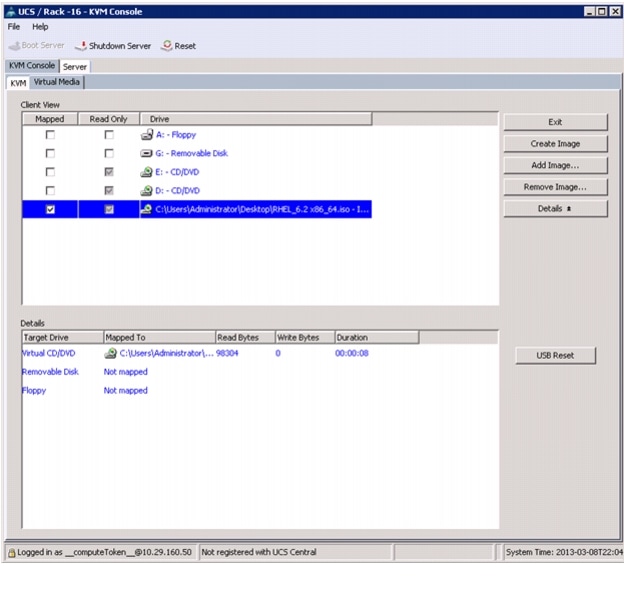Switch to the KVM tab

point(18,83)
